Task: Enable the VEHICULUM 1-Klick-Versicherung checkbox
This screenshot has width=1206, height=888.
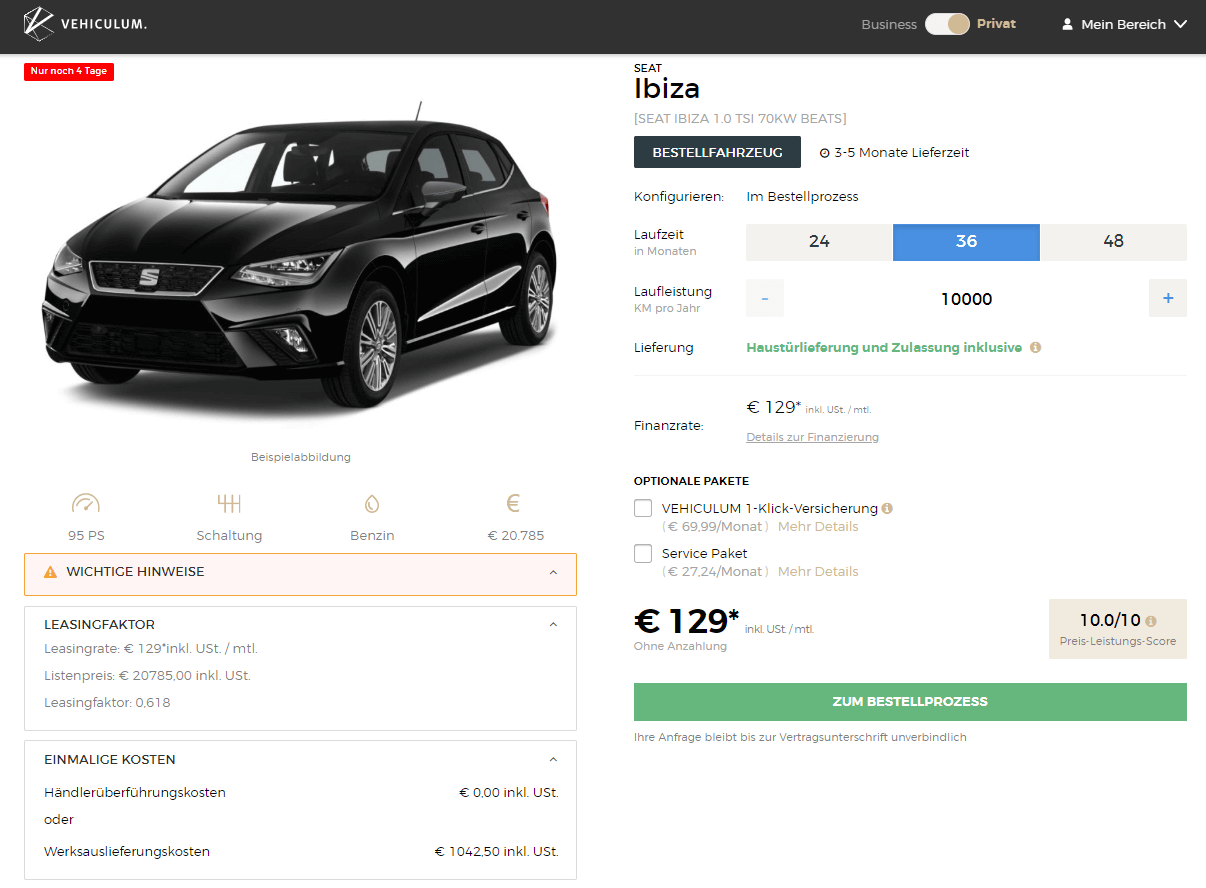Action: [643, 508]
